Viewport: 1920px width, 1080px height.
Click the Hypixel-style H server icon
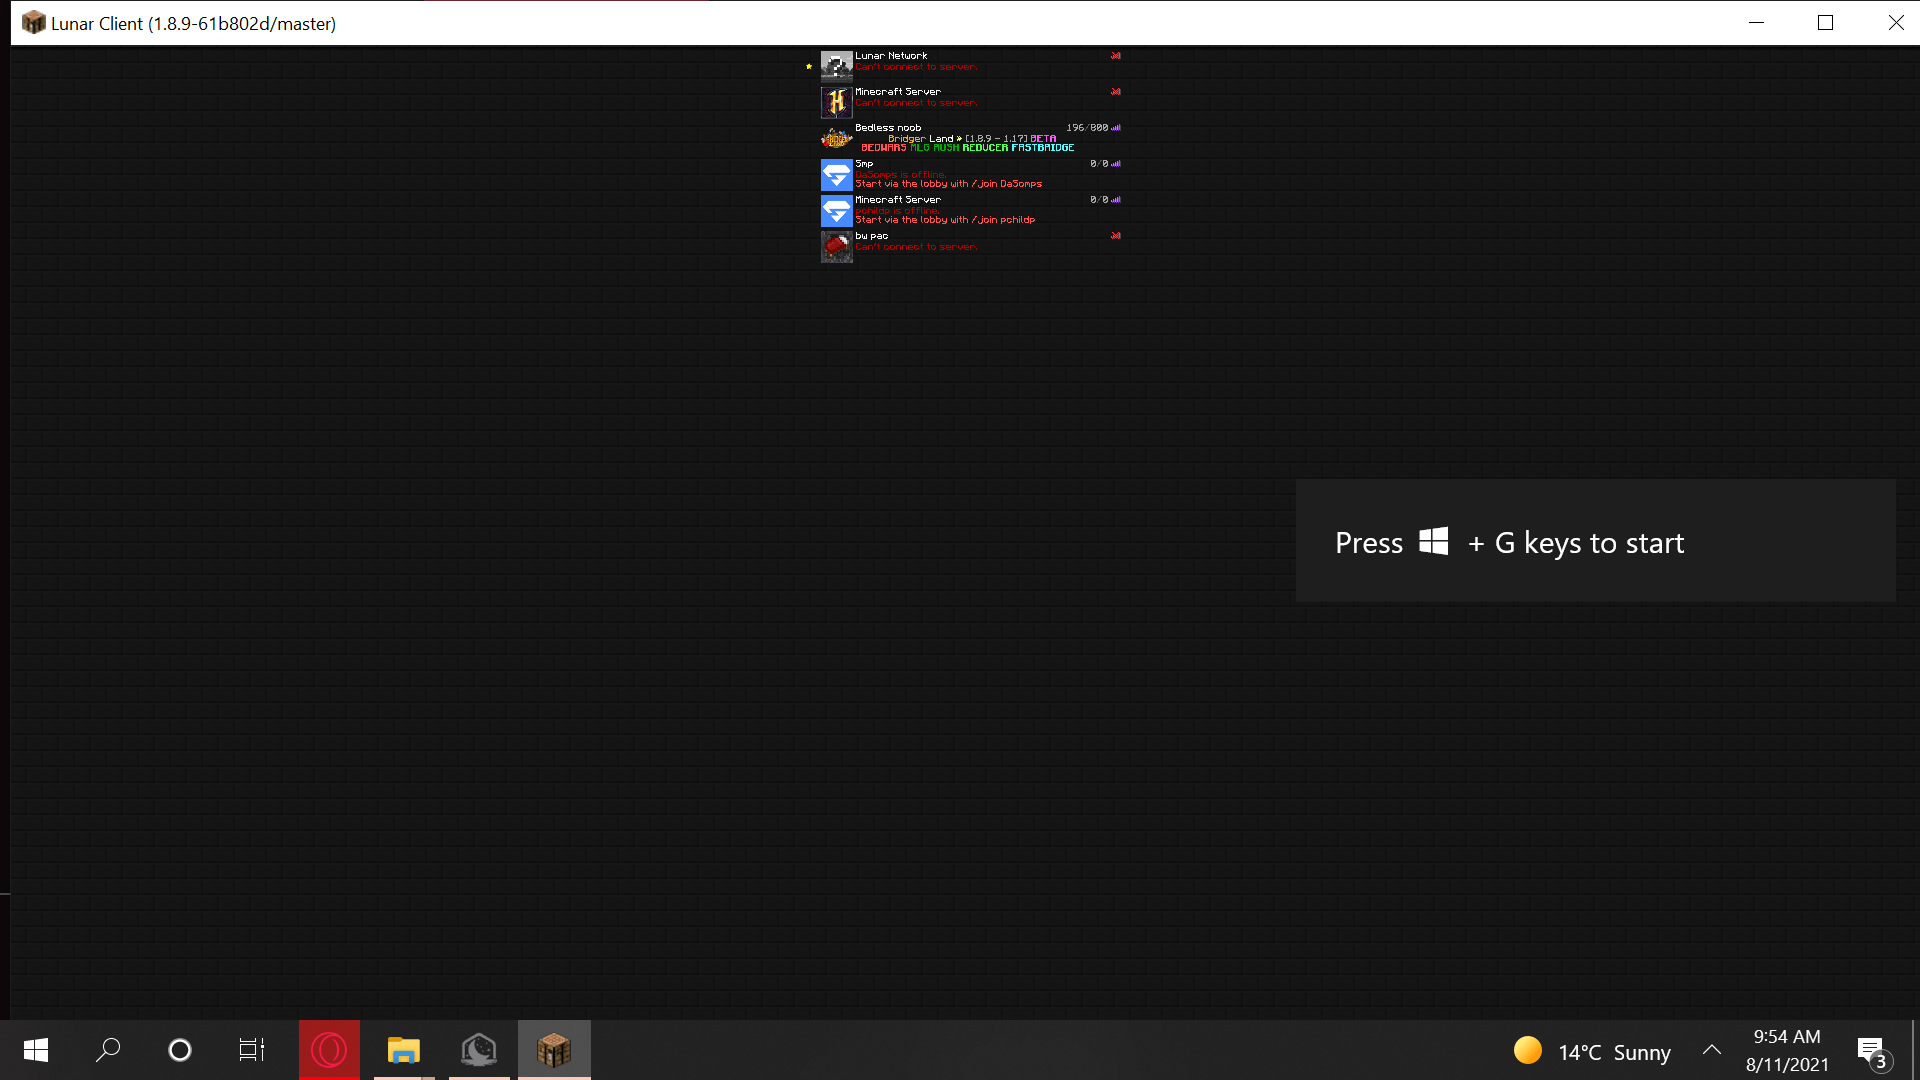(x=836, y=102)
